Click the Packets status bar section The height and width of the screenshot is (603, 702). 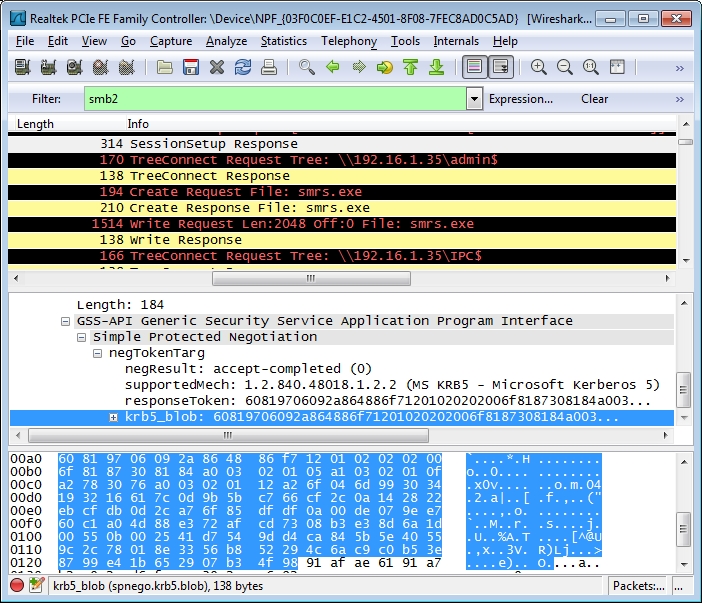(638, 586)
